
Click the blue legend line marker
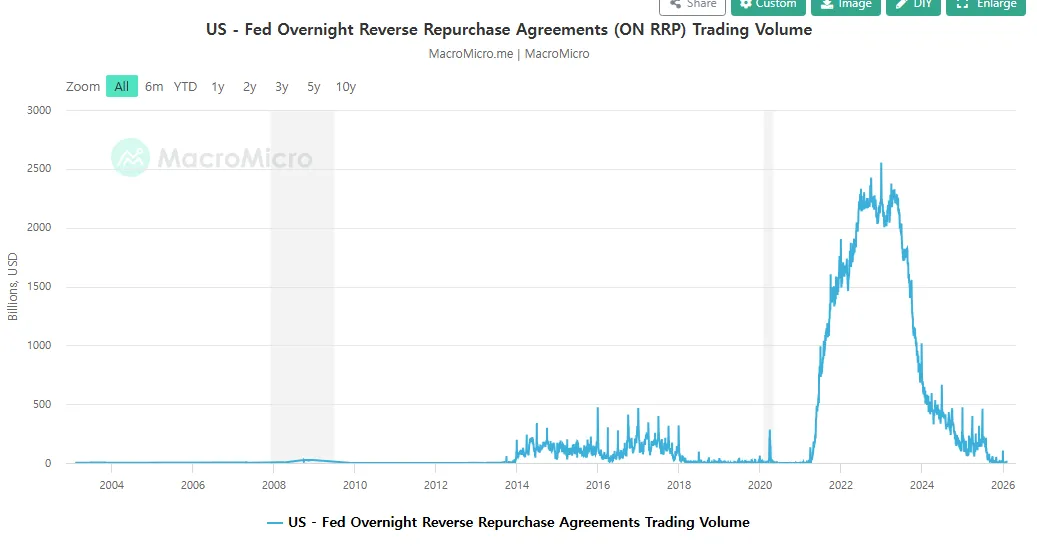pyautogui.click(x=275, y=522)
